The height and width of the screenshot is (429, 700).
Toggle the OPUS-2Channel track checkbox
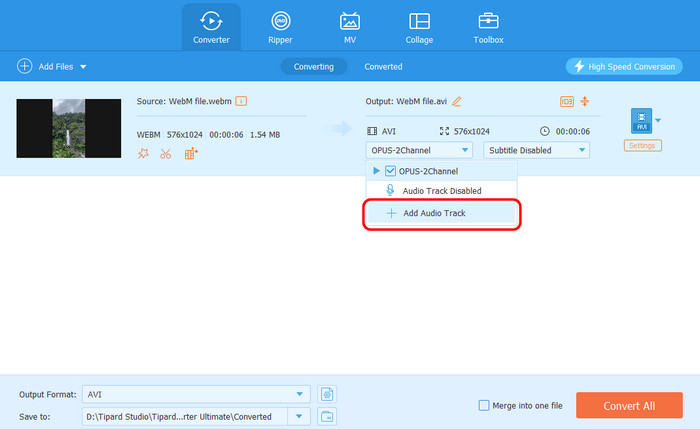tap(390, 171)
